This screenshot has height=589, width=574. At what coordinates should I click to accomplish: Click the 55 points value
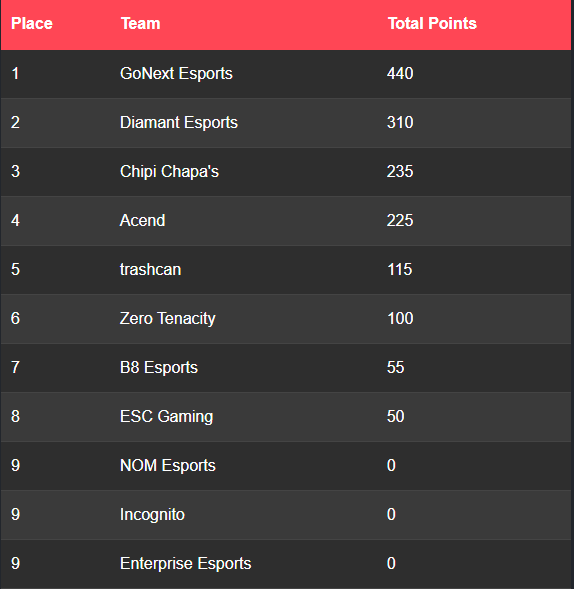coord(396,368)
